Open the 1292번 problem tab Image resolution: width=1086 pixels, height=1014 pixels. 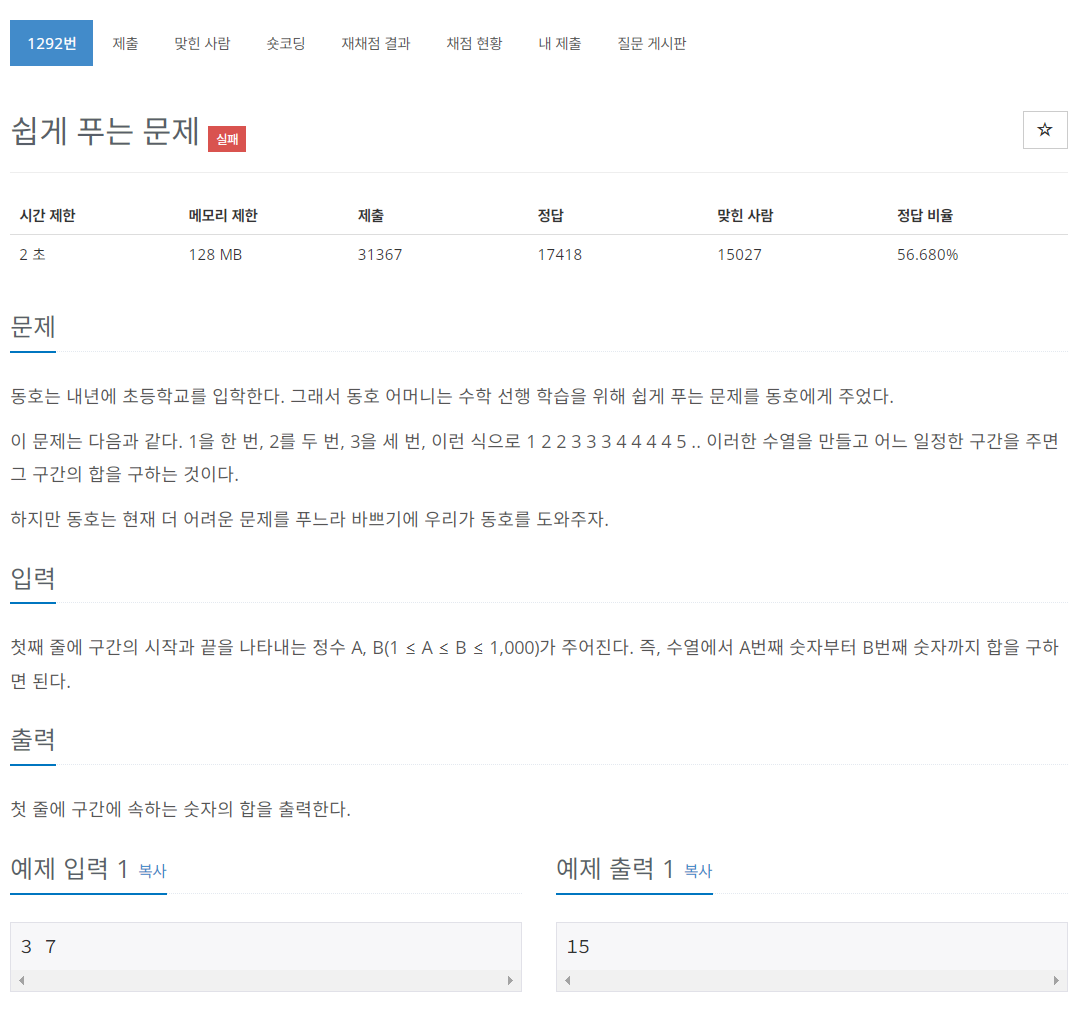click(x=51, y=43)
